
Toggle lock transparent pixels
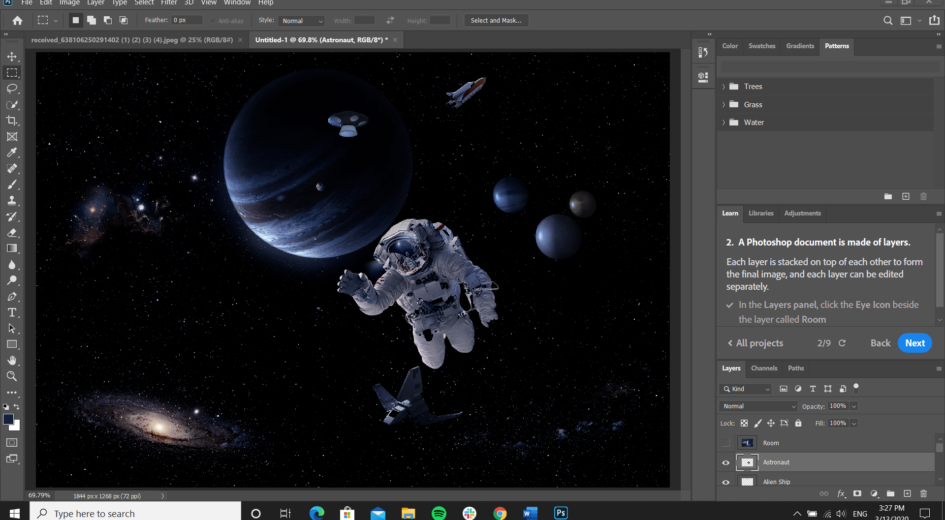pyautogui.click(x=744, y=424)
